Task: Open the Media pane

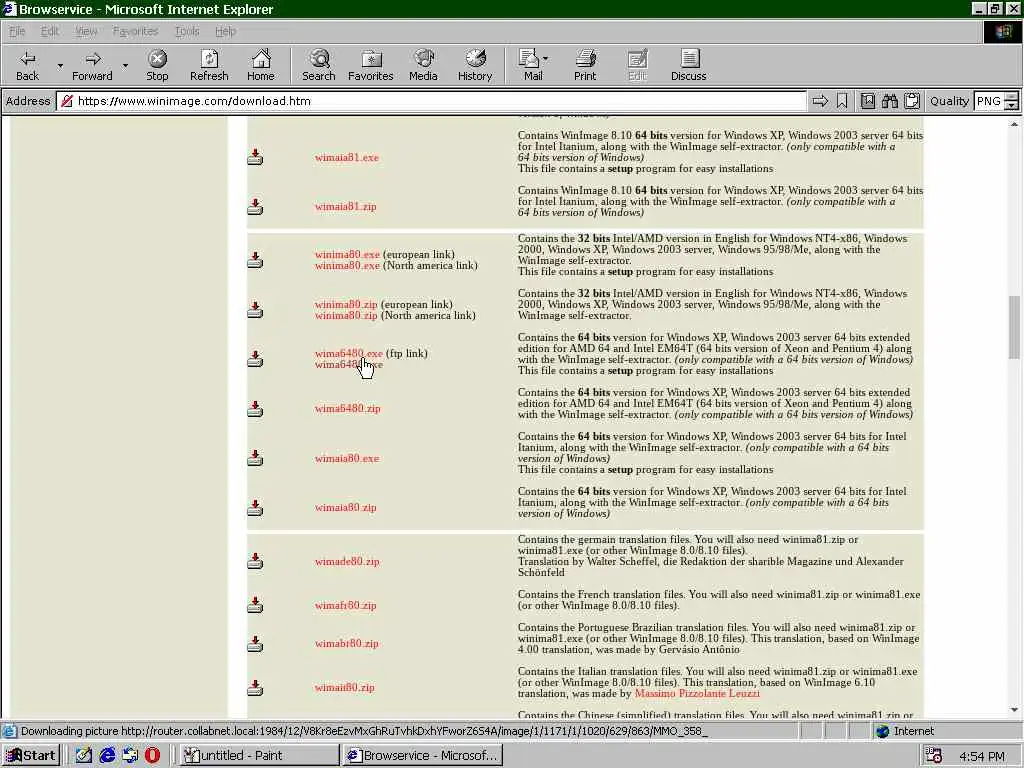Action: 423,65
